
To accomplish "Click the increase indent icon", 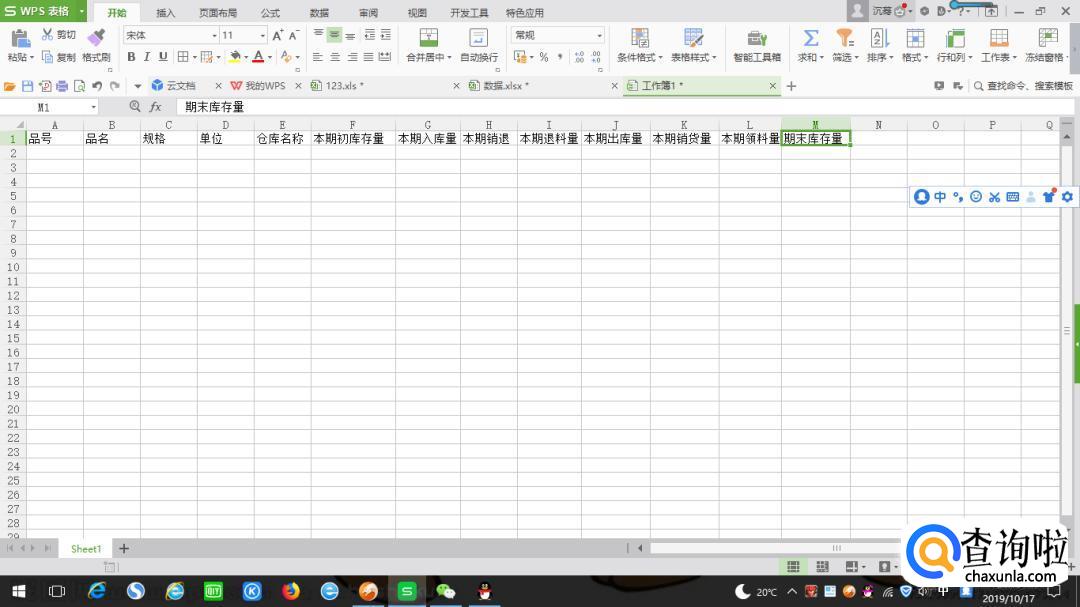I will 386,34.
